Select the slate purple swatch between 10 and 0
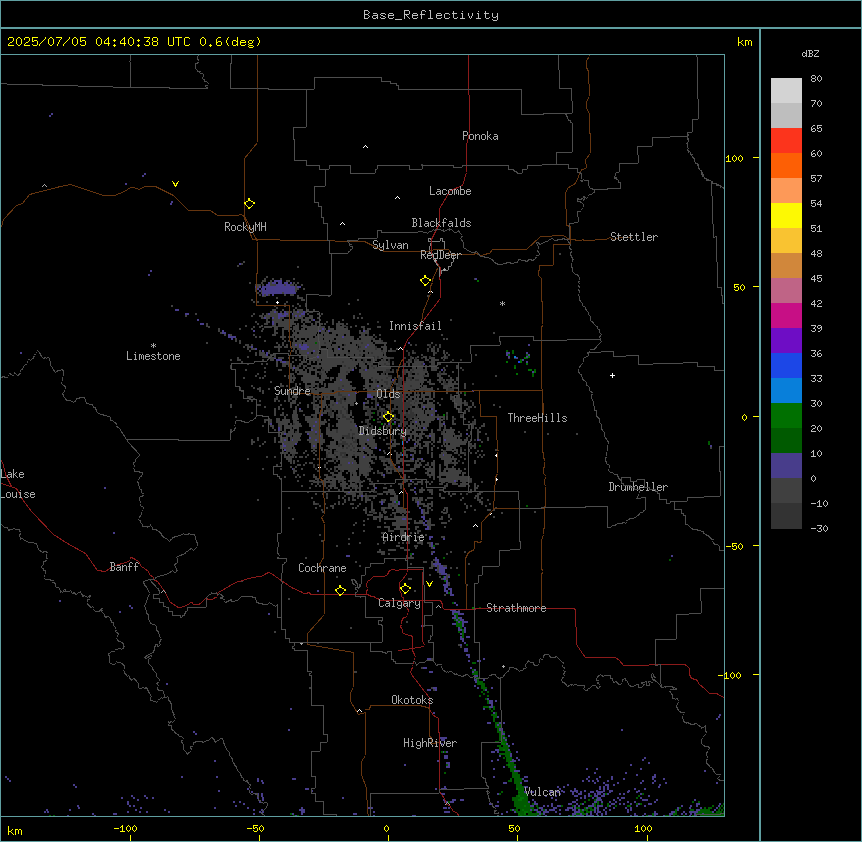 786,466
